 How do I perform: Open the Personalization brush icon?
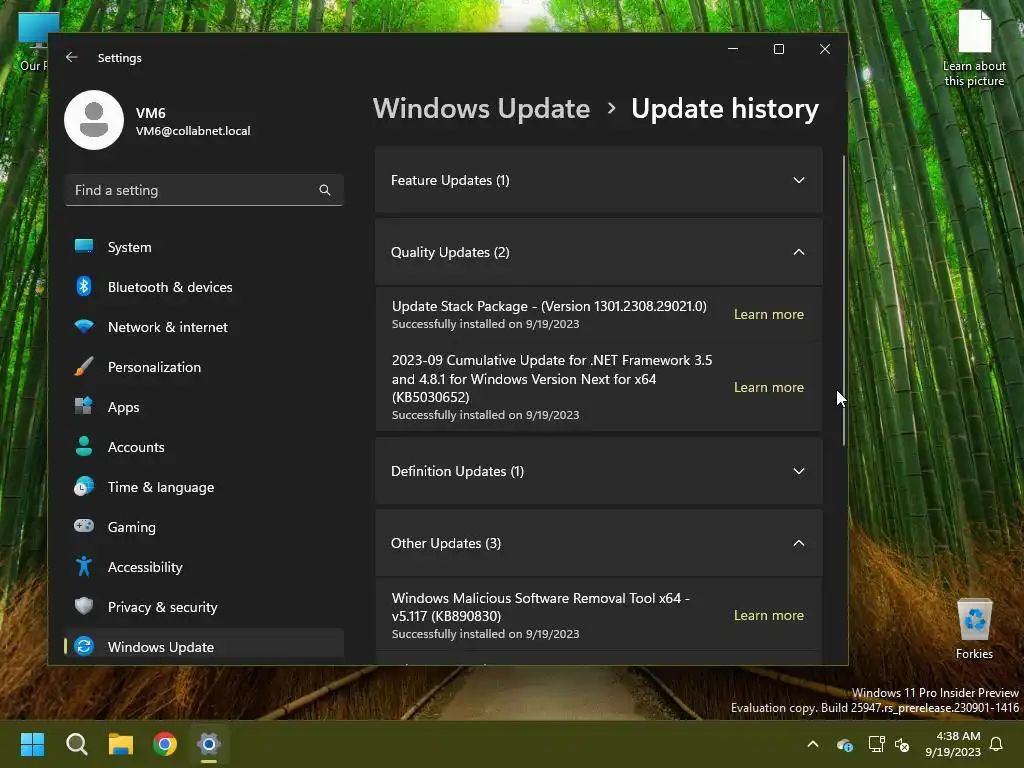[84, 366]
